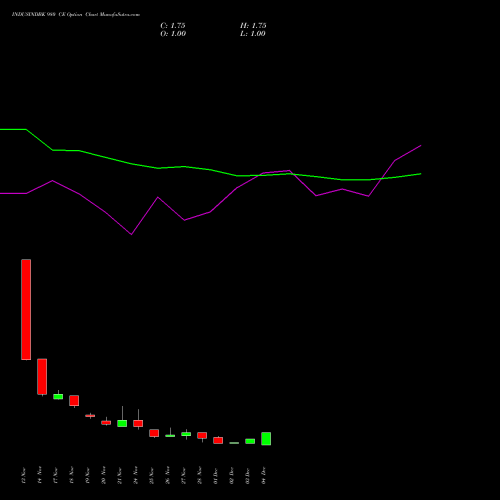Click the red candle above 28 Nov
This screenshot has height=500, width=500.
pos(202,435)
